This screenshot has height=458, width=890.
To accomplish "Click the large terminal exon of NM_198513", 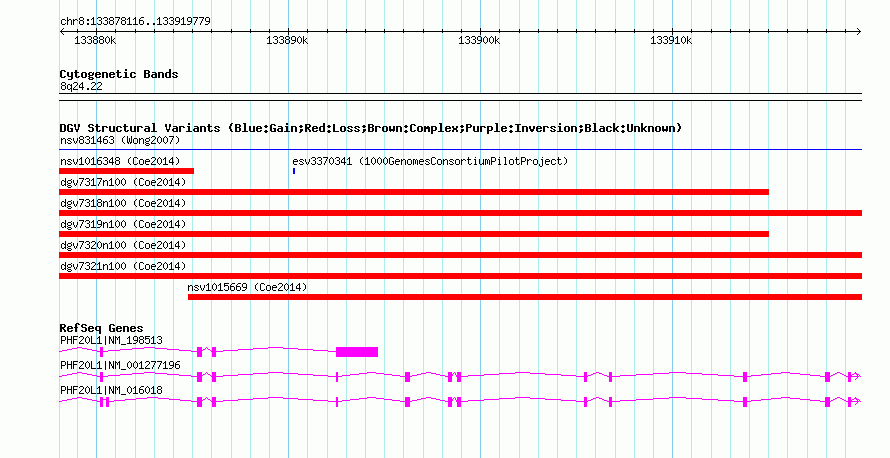I will (357, 352).
